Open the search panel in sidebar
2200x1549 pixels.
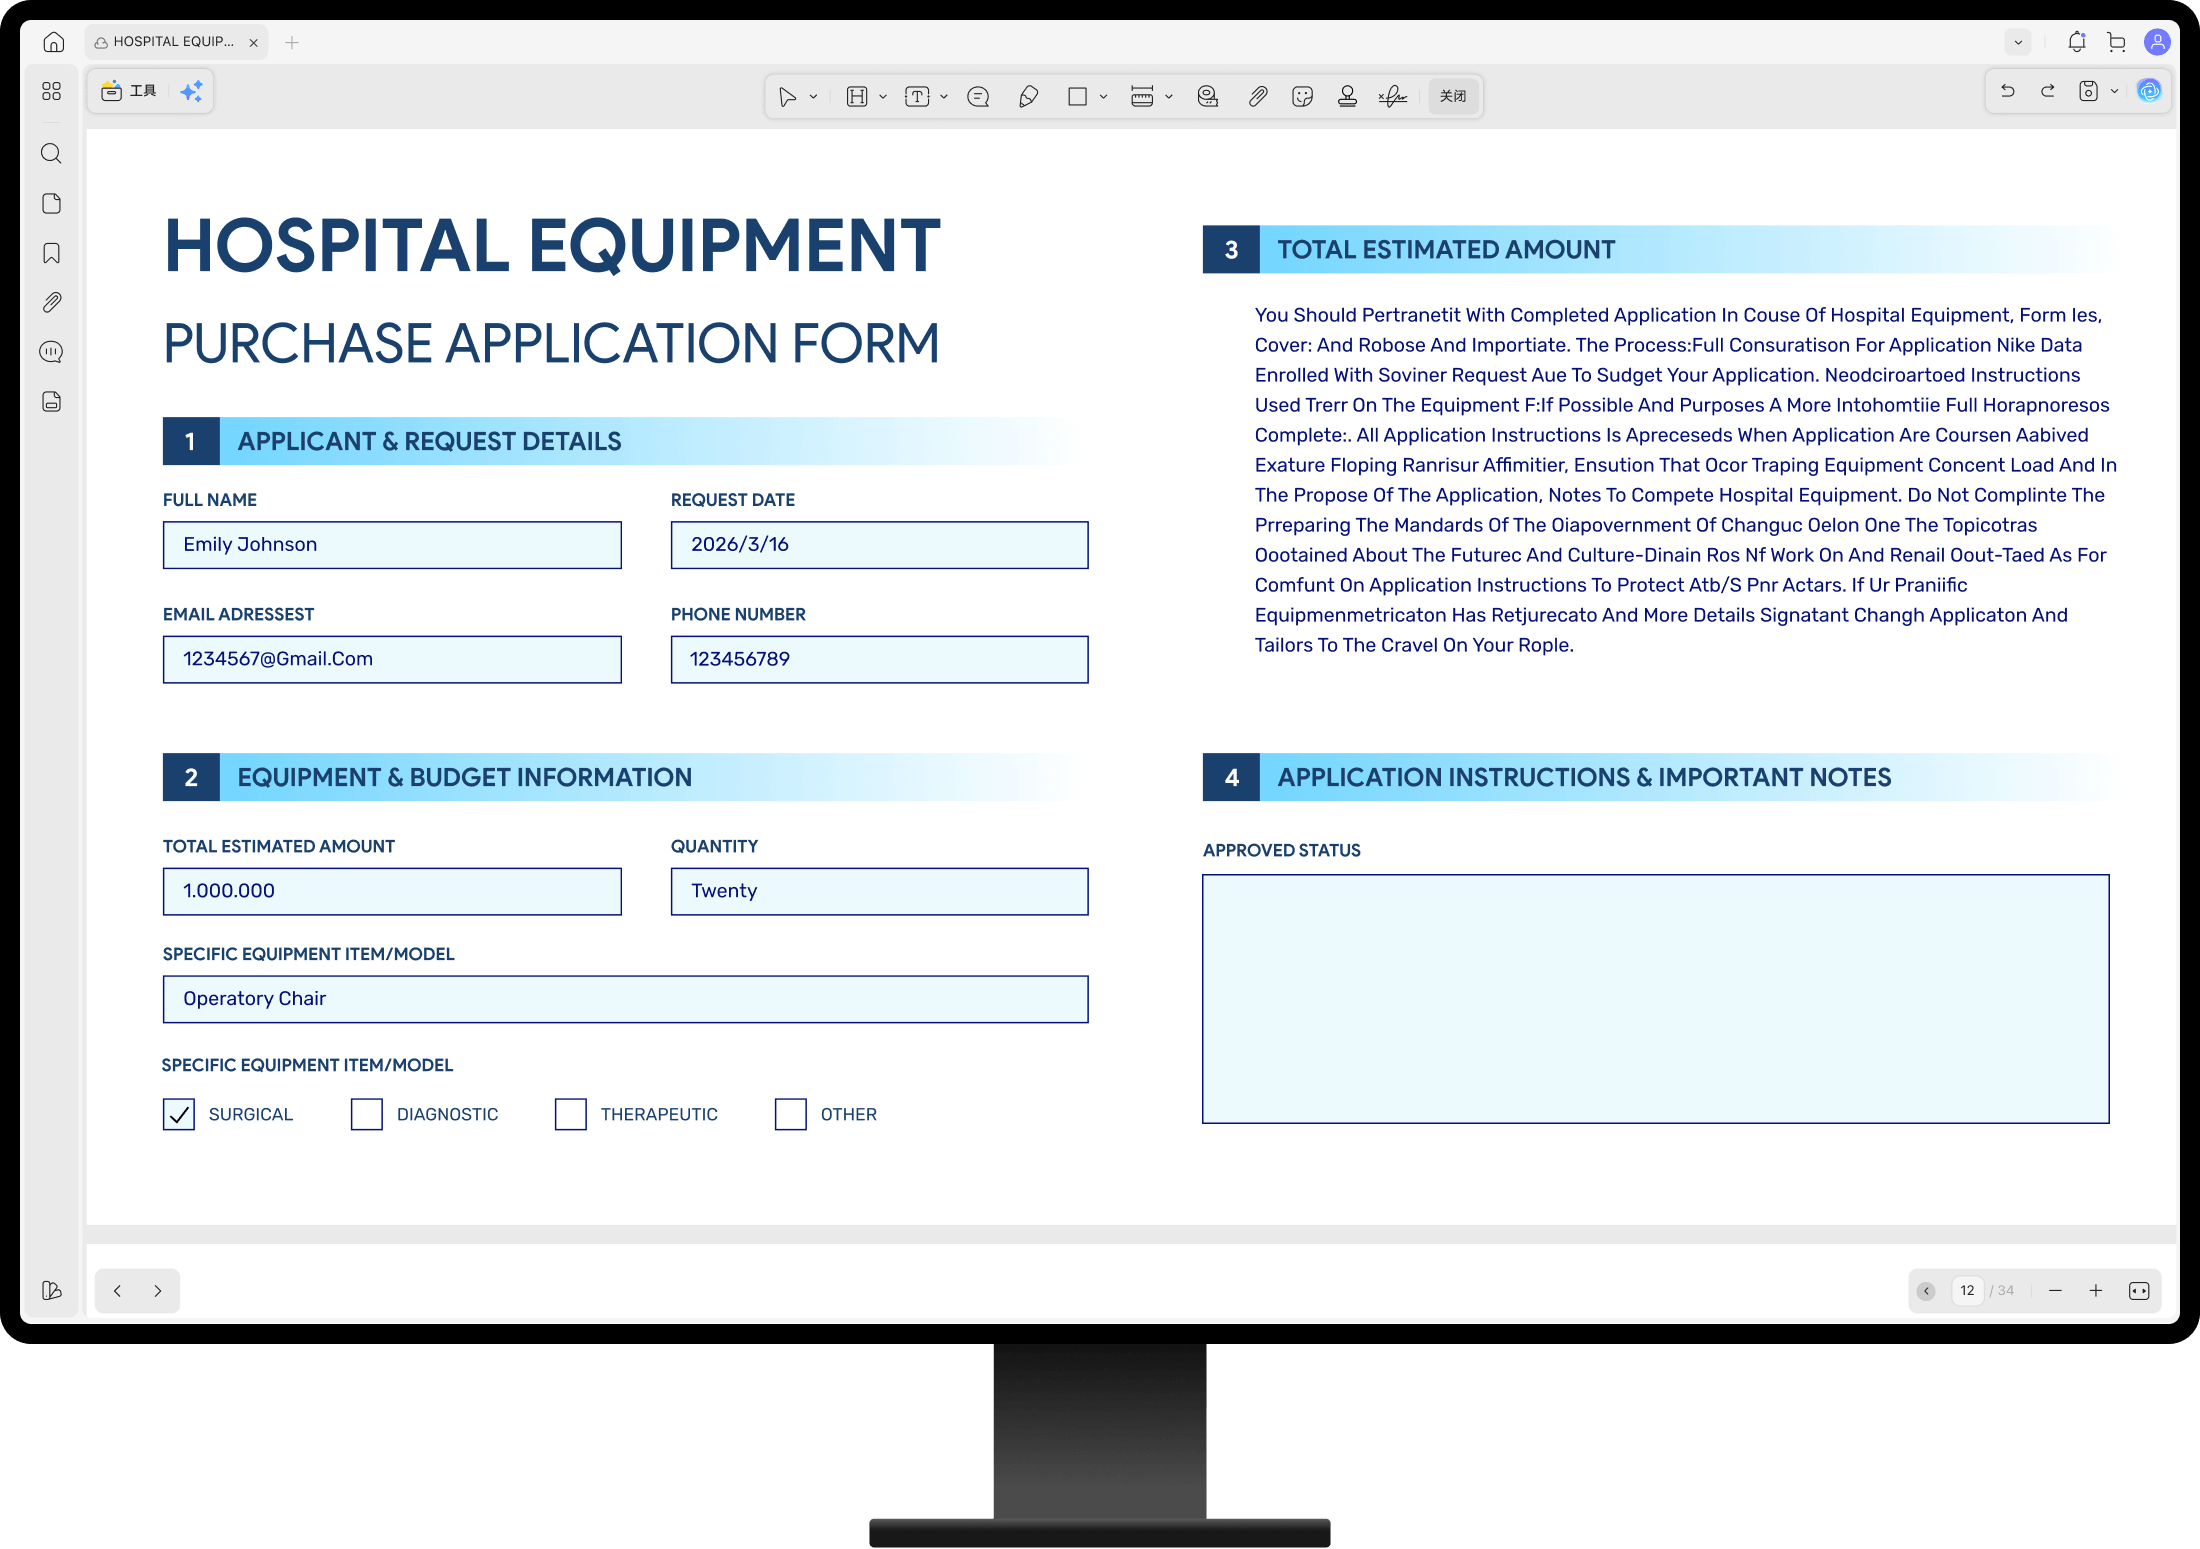(52, 153)
